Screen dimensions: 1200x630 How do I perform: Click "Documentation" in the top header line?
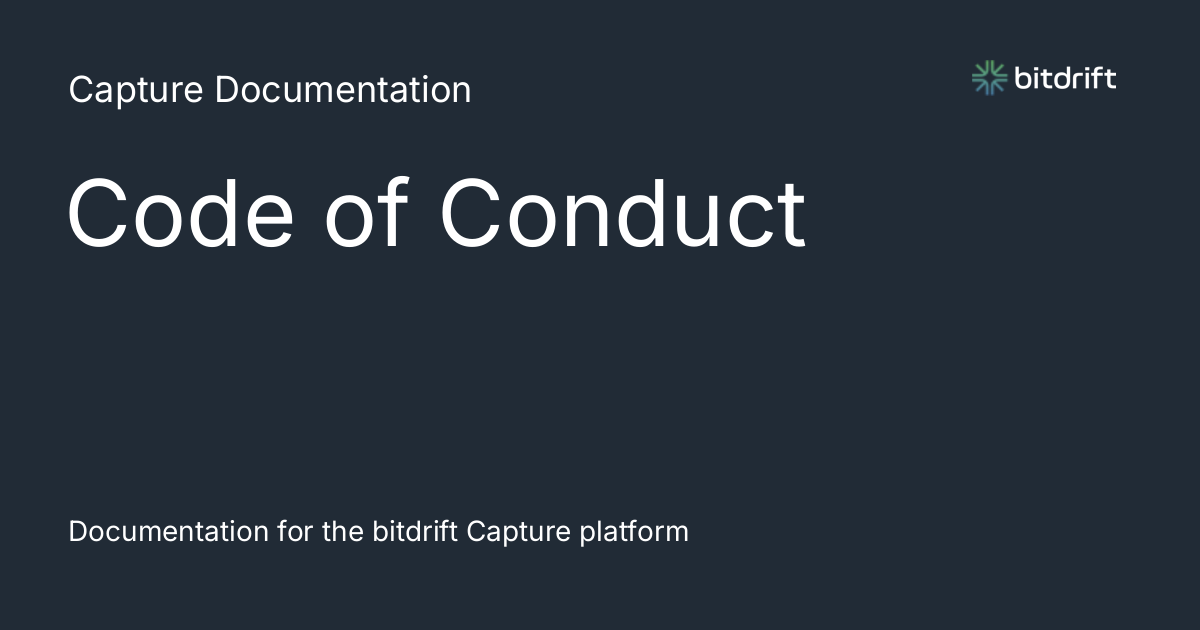pos(342,90)
